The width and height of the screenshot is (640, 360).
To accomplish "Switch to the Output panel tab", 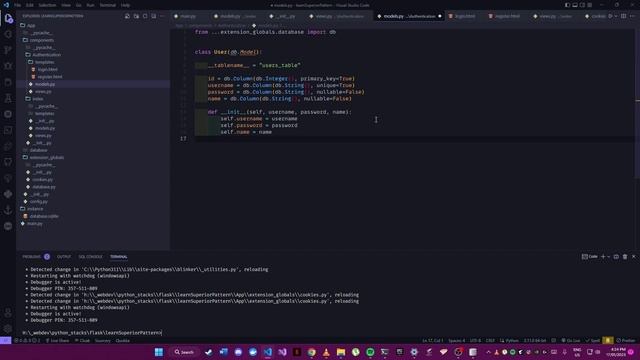I will pyautogui.click(x=64, y=257).
